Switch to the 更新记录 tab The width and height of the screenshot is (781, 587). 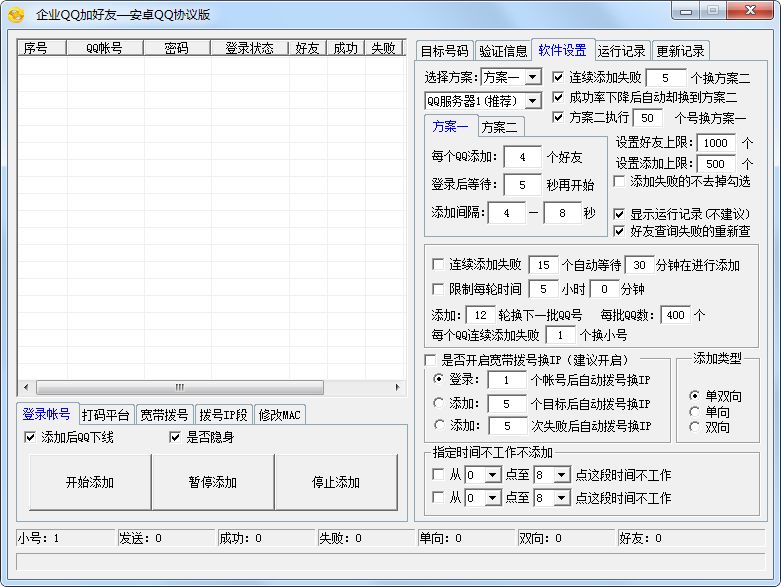point(680,51)
